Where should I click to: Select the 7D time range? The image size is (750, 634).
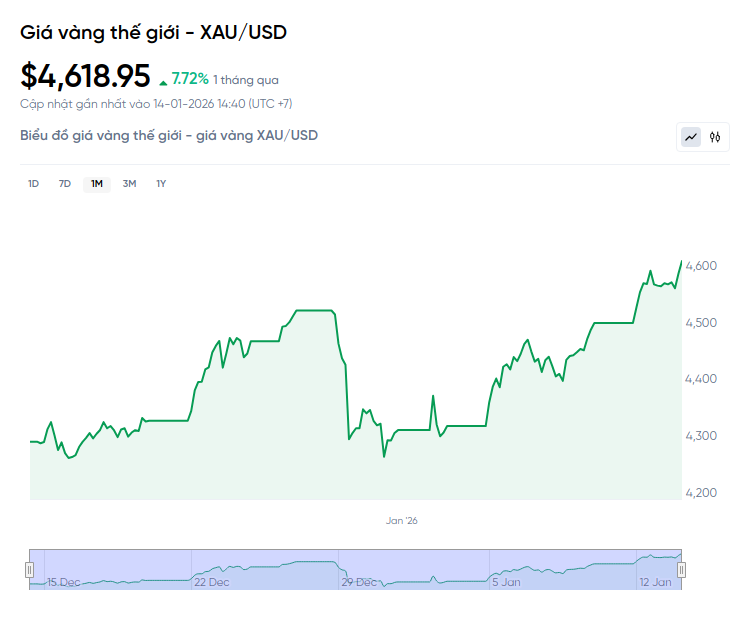tap(65, 184)
